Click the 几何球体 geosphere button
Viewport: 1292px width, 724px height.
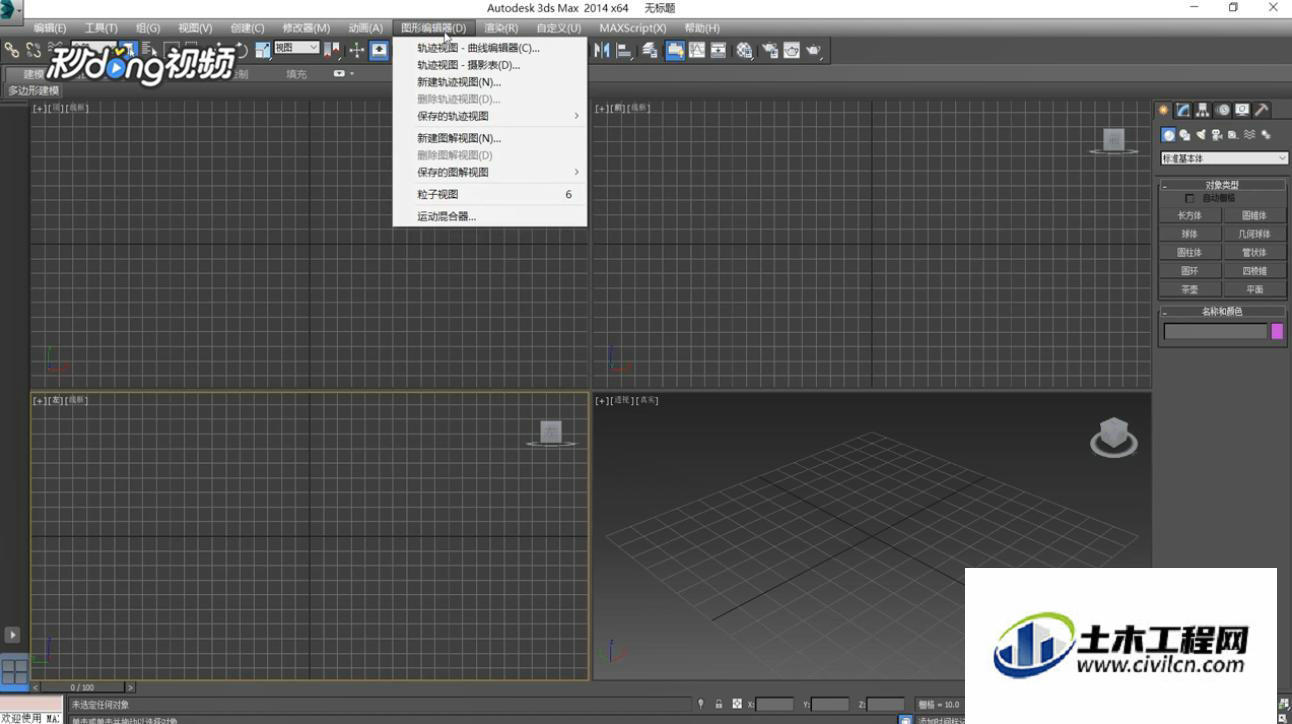pos(1254,234)
